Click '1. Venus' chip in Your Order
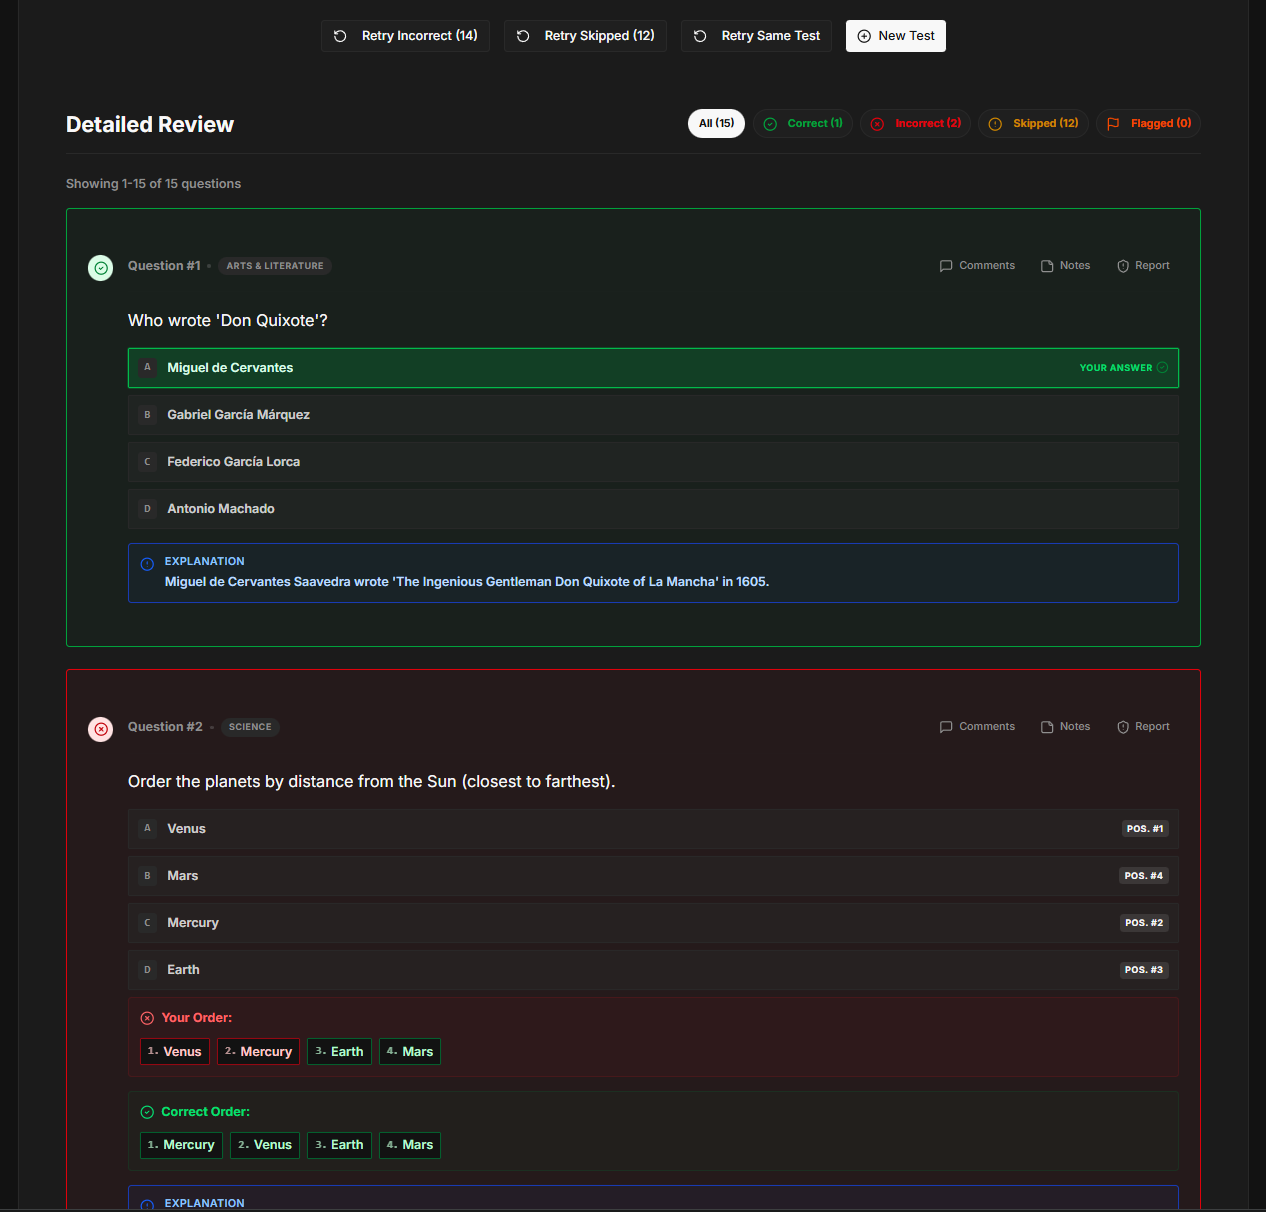The image size is (1266, 1212). tap(175, 1052)
